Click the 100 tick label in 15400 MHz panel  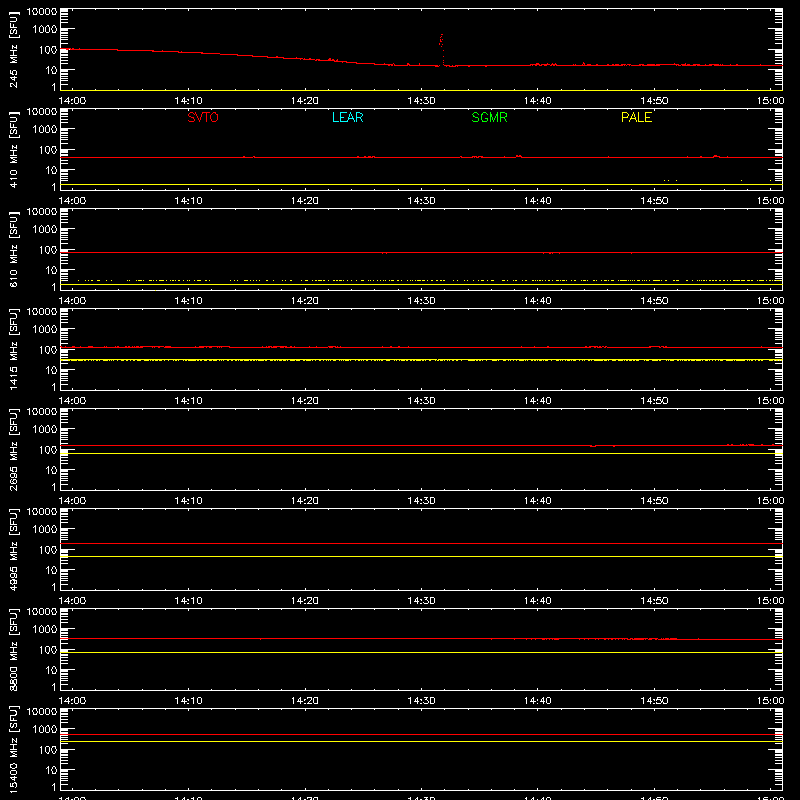[x=48, y=750]
